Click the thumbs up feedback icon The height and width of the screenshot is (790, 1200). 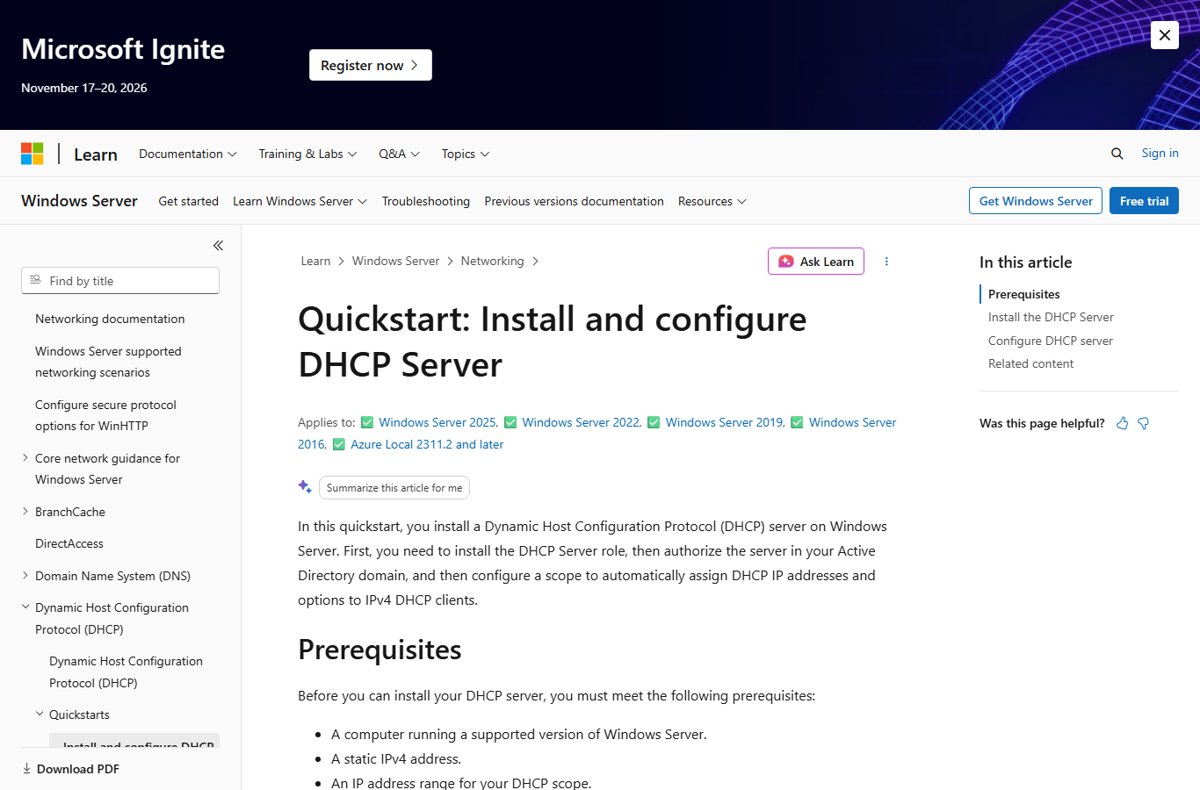point(1122,423)
